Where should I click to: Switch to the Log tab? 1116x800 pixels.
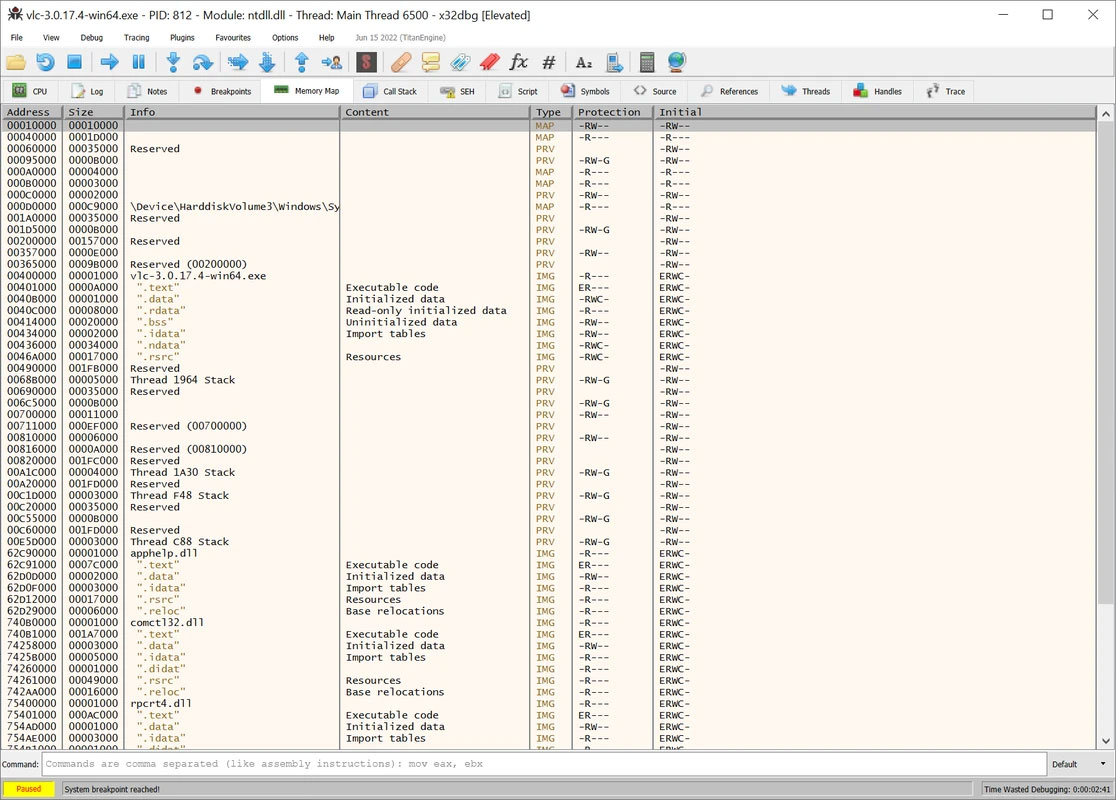(88, 91)
